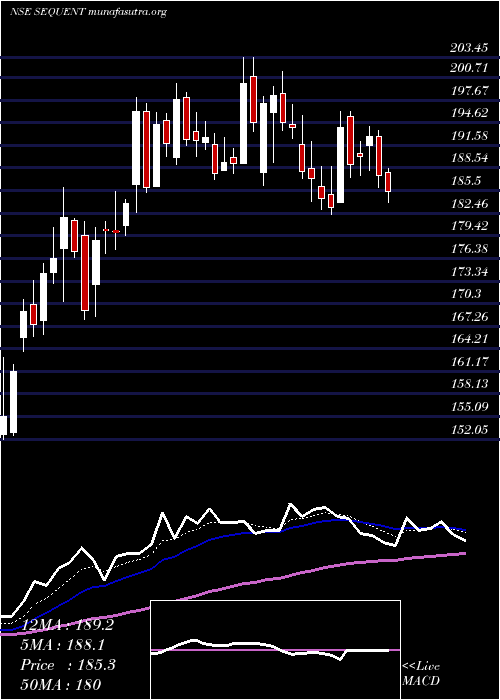Click the 173.34 price axis label
Image resolution: width=500 pixels, height=700 pixels.
click(469, 271)
